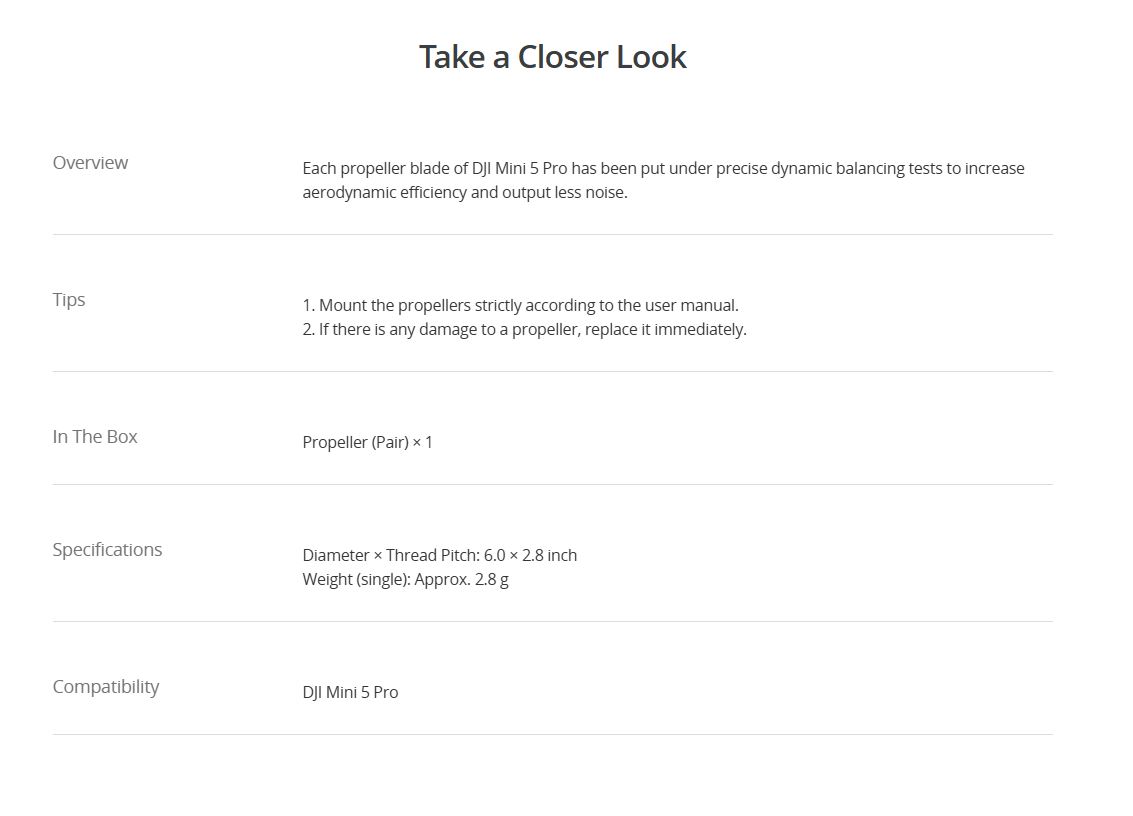Click the divider line below the Tips section
The height and width of the screenshot is (816, 1133).
(552, 372)
